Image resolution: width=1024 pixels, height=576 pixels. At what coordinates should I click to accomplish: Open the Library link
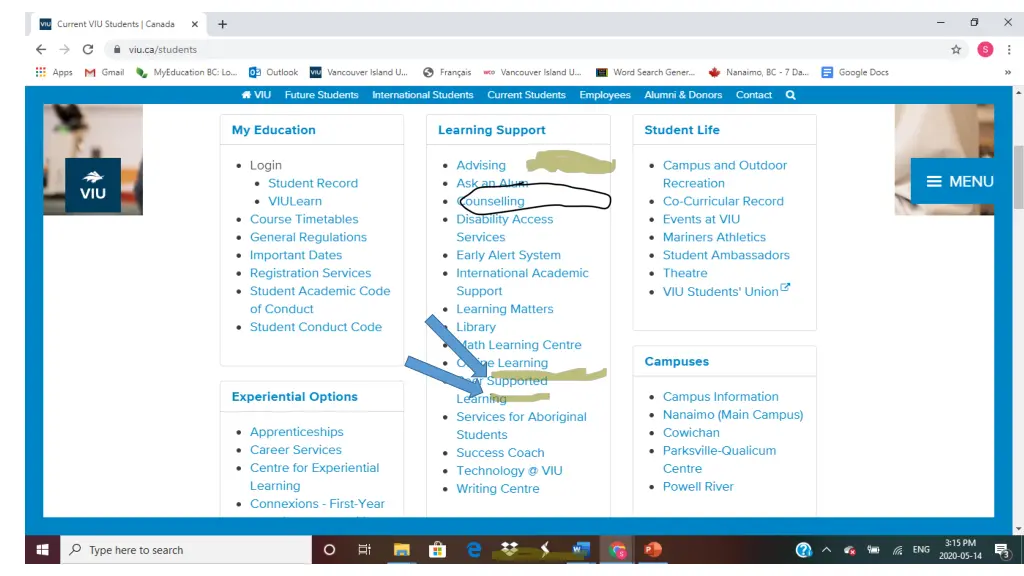pos(476,327)
